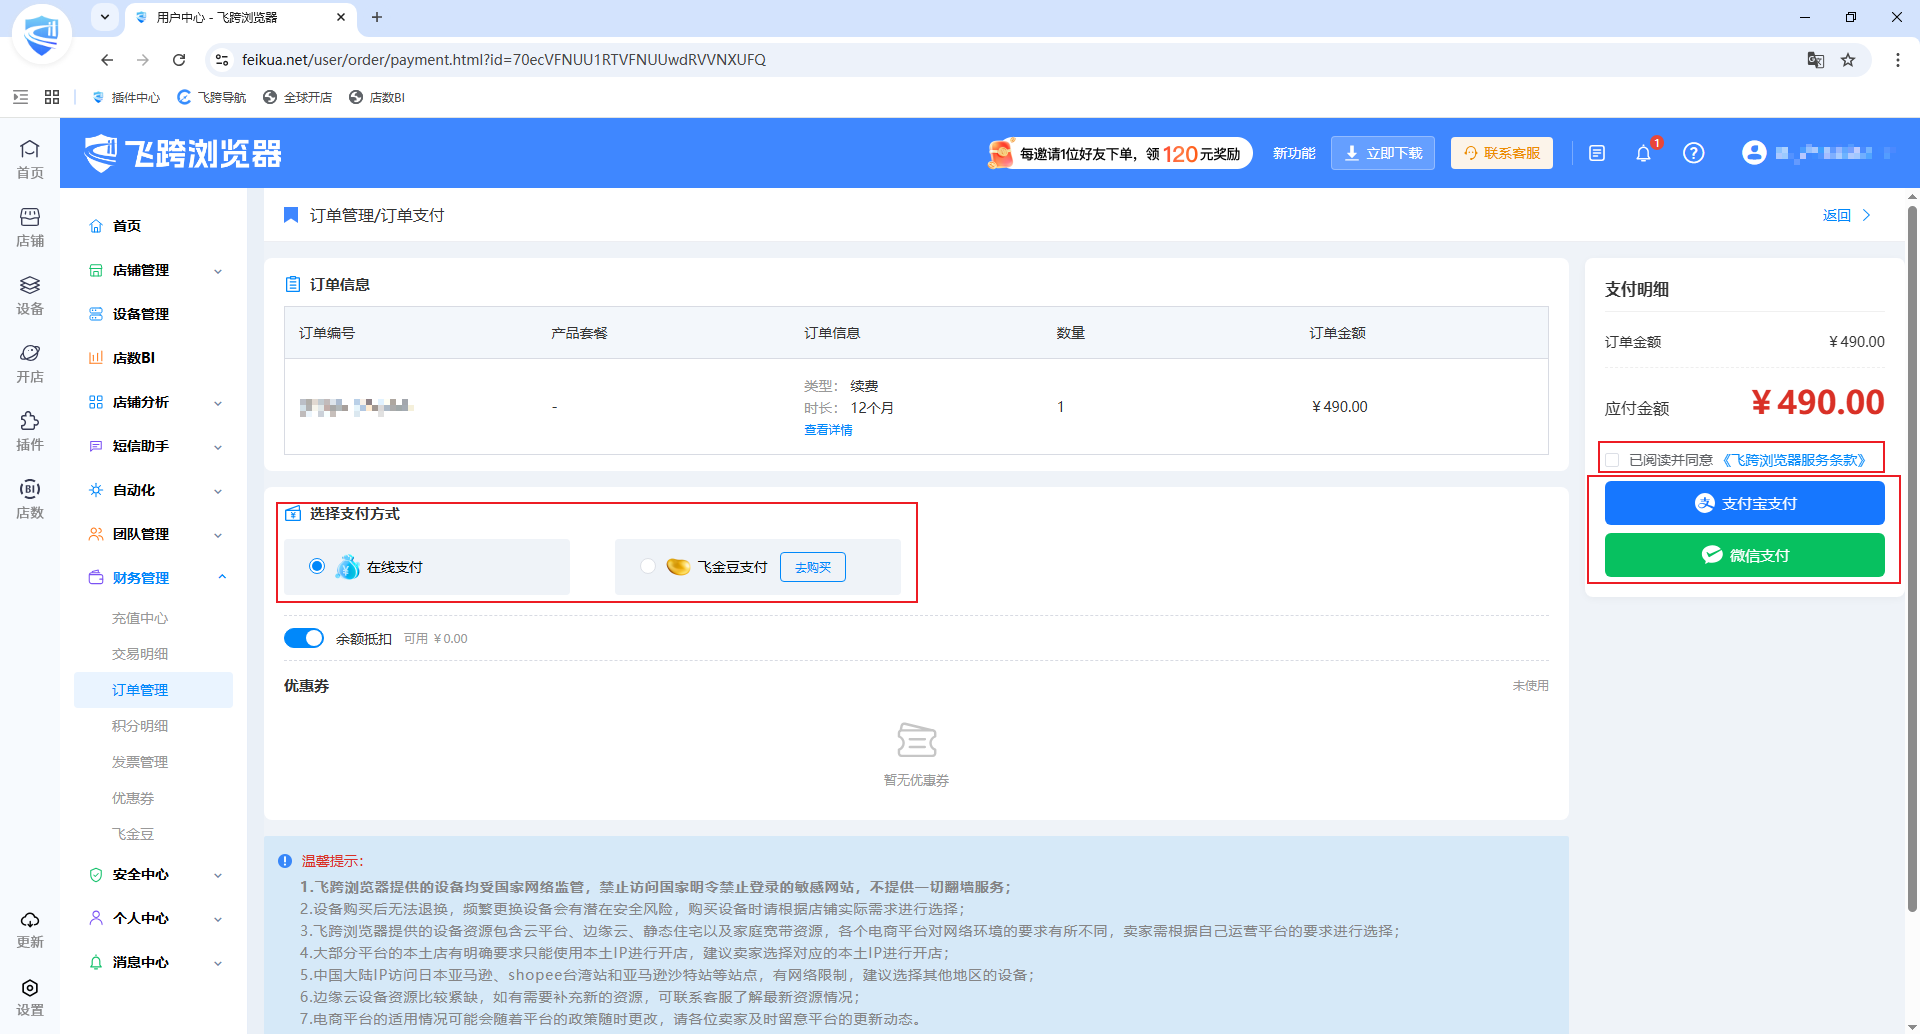
Task: Select the 飞金豆支付 radio button
Action: click(648, 566)
